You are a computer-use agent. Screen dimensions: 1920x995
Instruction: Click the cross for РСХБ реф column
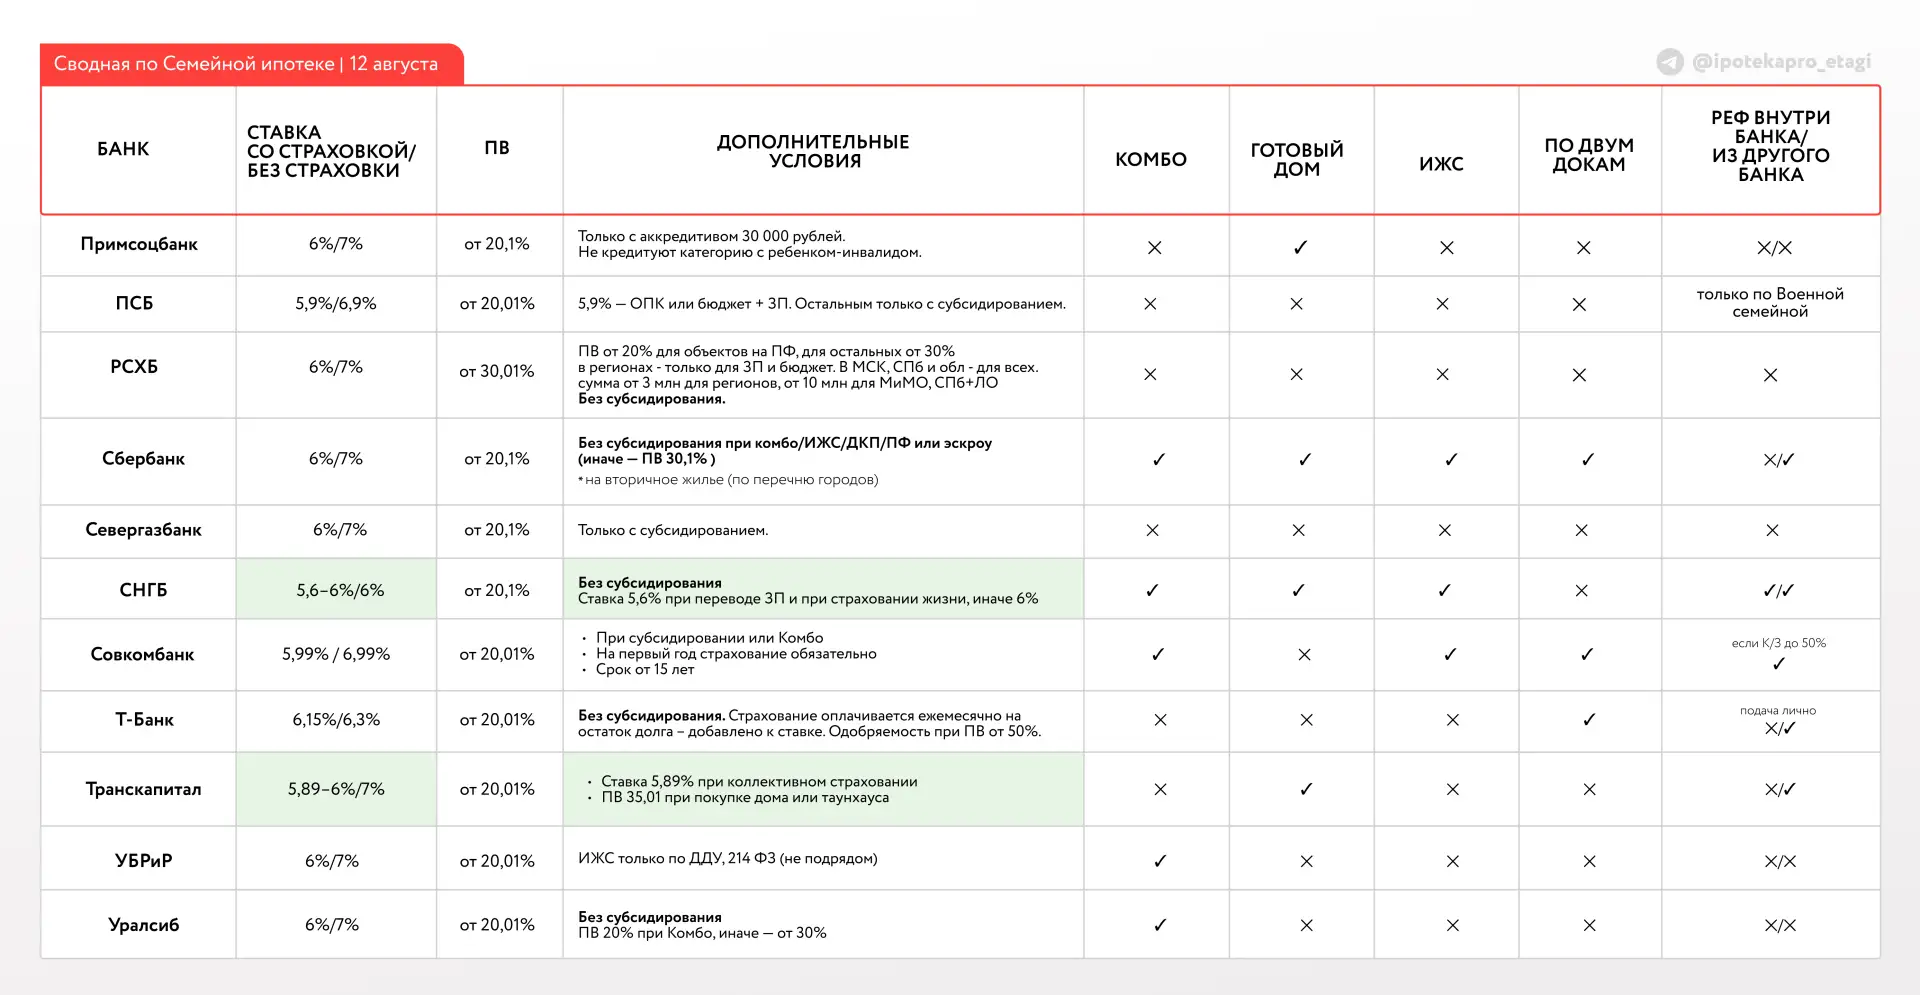pyautogui.click(x=1770, y=375)
